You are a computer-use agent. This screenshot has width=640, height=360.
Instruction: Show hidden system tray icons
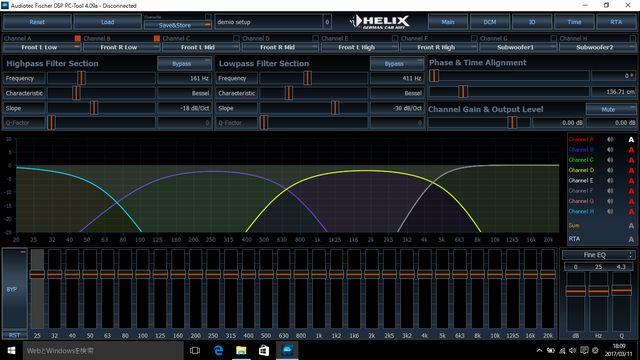pyautogui.click(x=539, y=351)
